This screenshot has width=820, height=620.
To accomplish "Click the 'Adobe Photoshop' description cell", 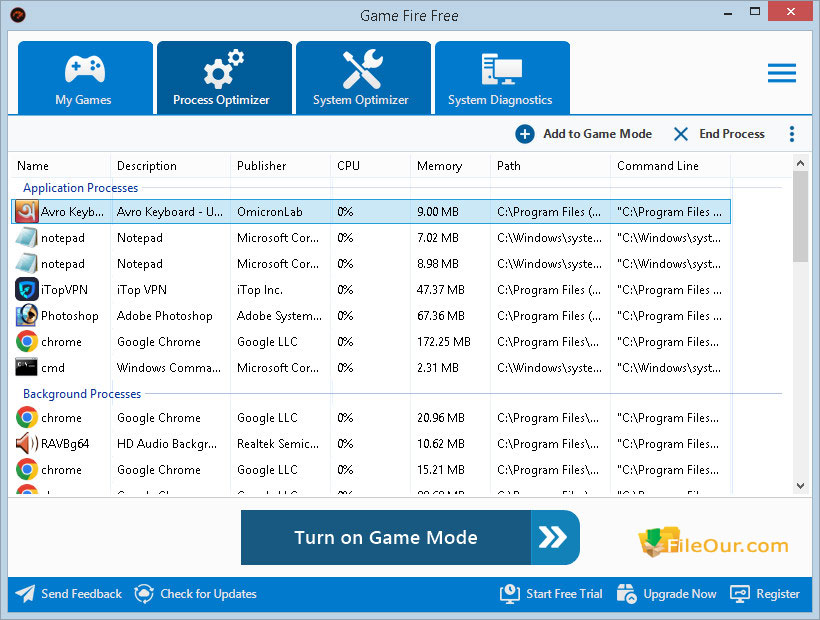I will pos(165,316).
